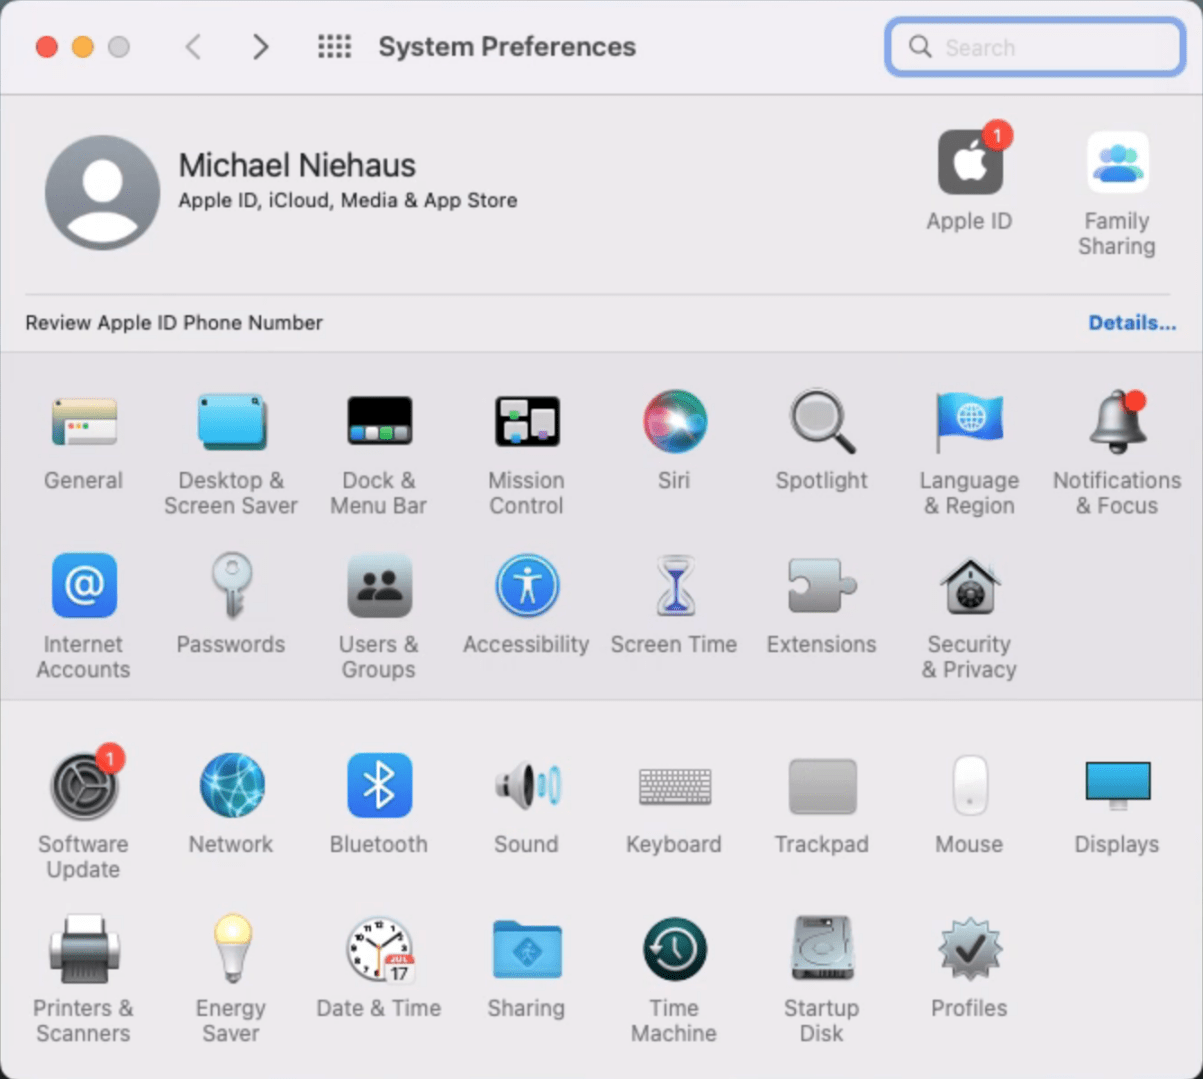
Task: Open the Network preferences pane
Action: tap(231, 787)
